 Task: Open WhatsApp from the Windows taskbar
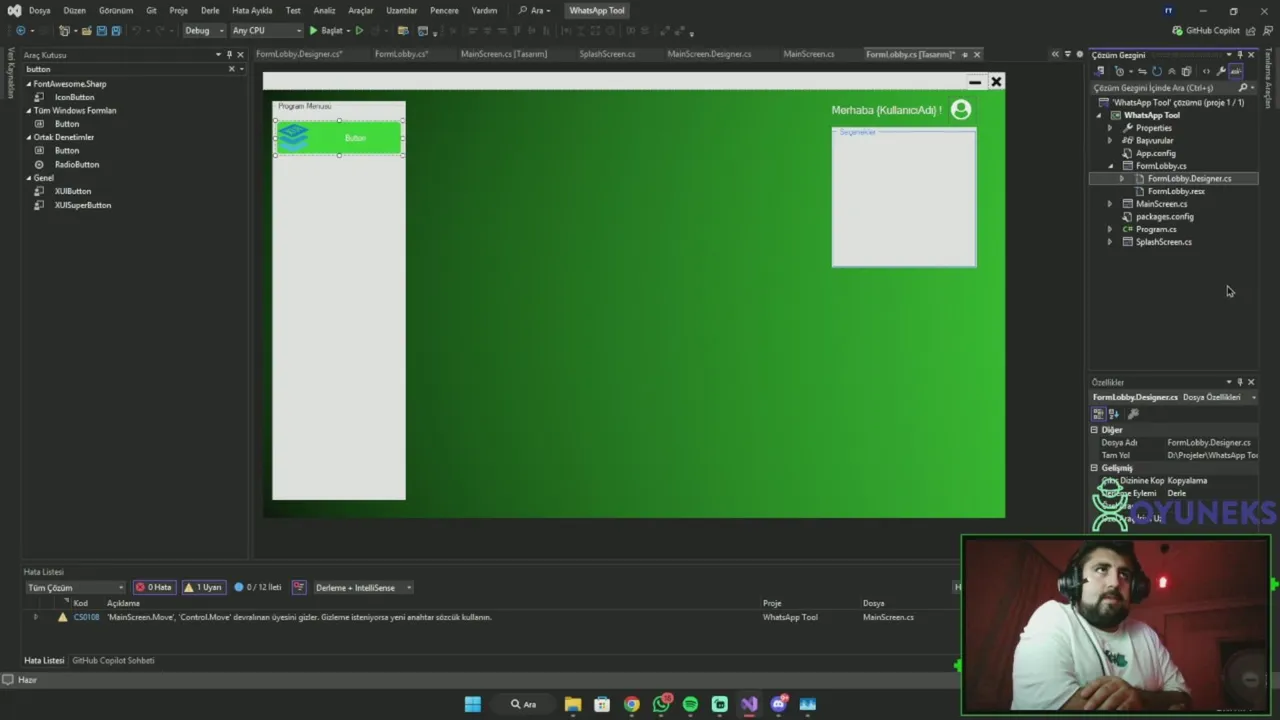click(x=661, y=704)
